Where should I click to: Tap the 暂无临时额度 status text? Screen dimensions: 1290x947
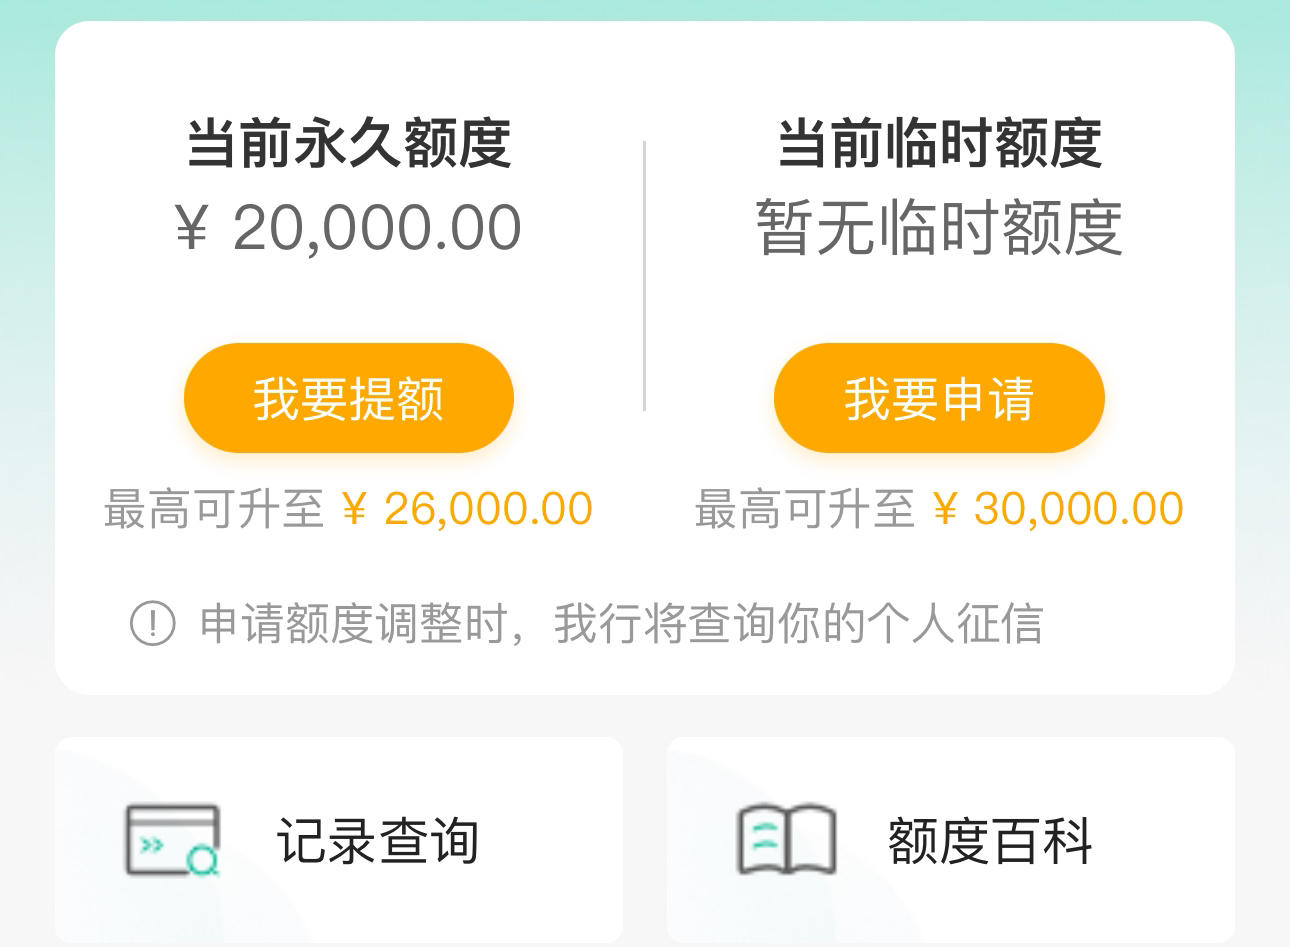tap(939, 228)
